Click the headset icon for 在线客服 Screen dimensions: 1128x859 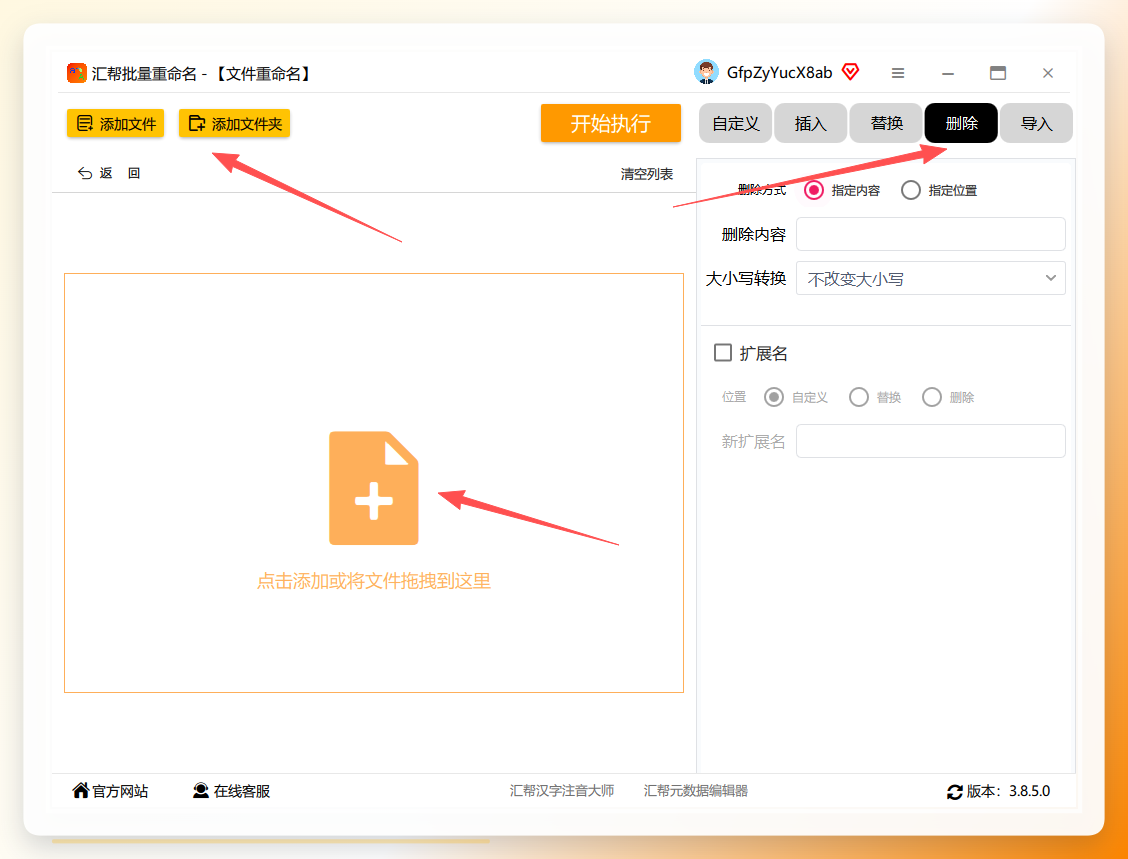[201, 791]
